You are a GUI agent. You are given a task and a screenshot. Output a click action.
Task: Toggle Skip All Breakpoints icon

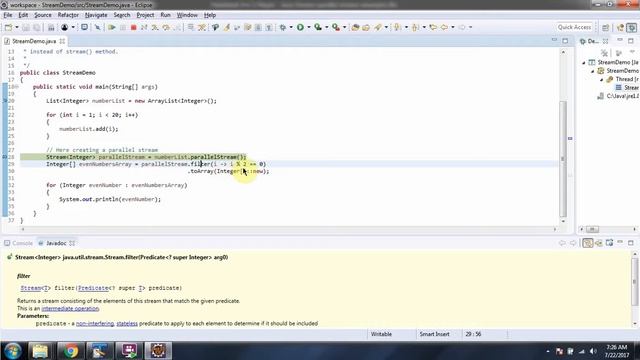click(x=97, y=27)
